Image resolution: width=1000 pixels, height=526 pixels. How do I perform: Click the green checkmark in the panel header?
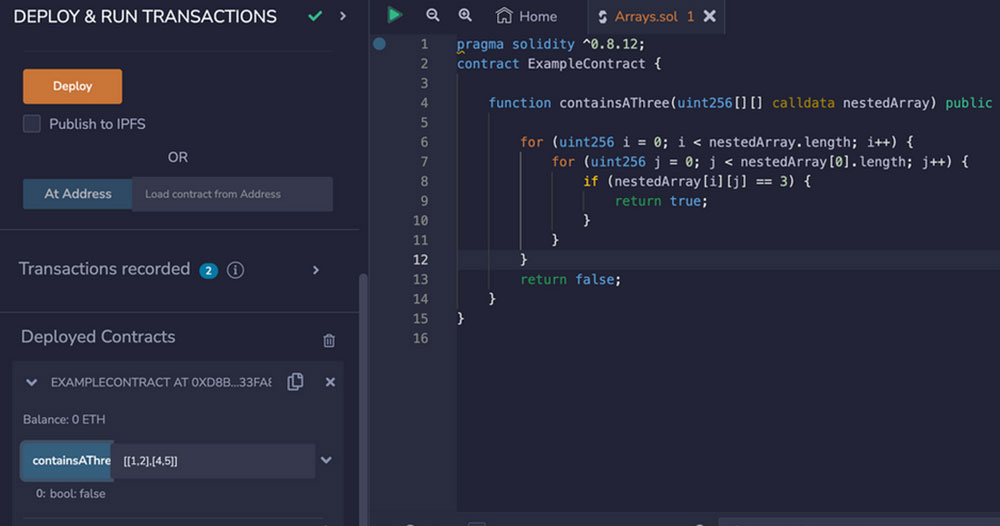click(x=315, y=16)
